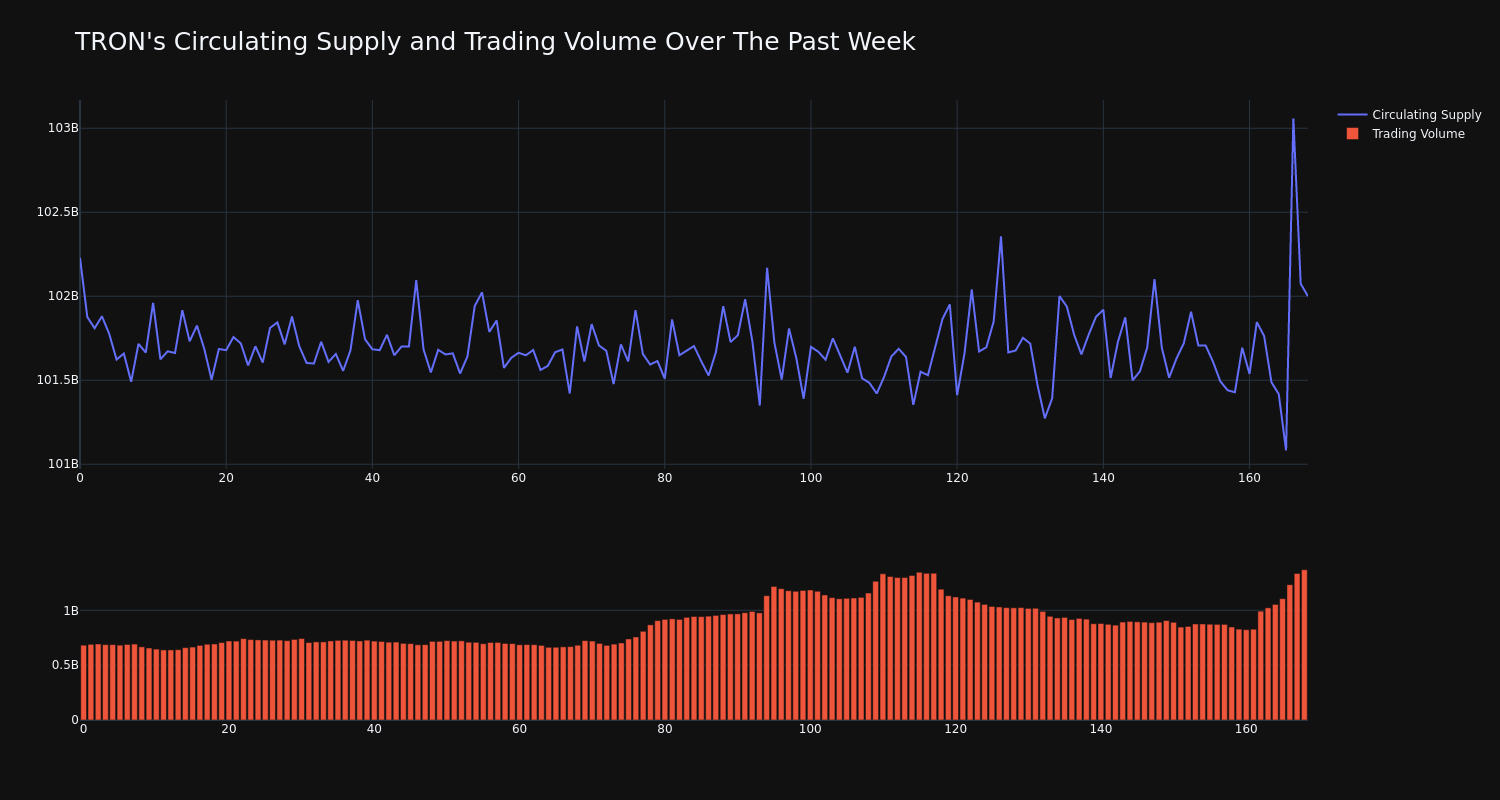
Task: Click x-axis label 140 under supply chart
Action: tap(1103, 478)
